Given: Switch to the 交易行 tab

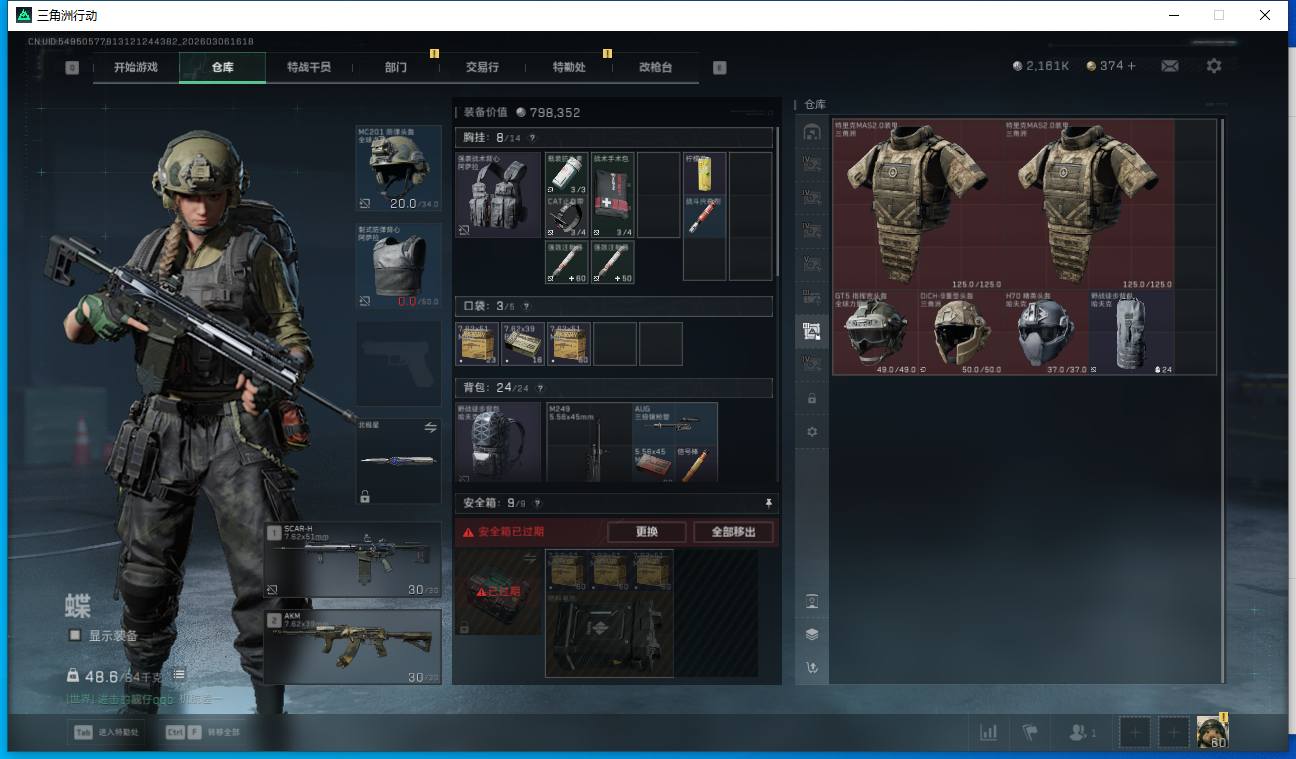Looking at the screenshot, I should click(482, 67).
